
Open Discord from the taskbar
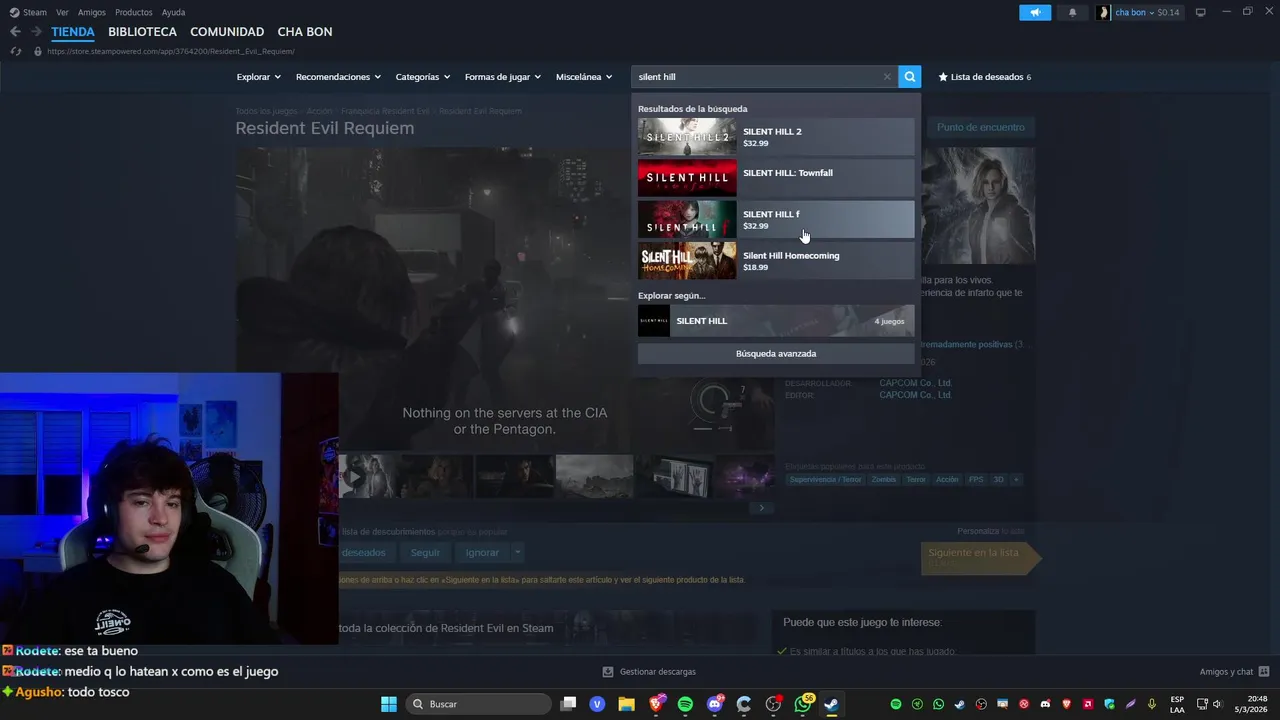(715, 704)
